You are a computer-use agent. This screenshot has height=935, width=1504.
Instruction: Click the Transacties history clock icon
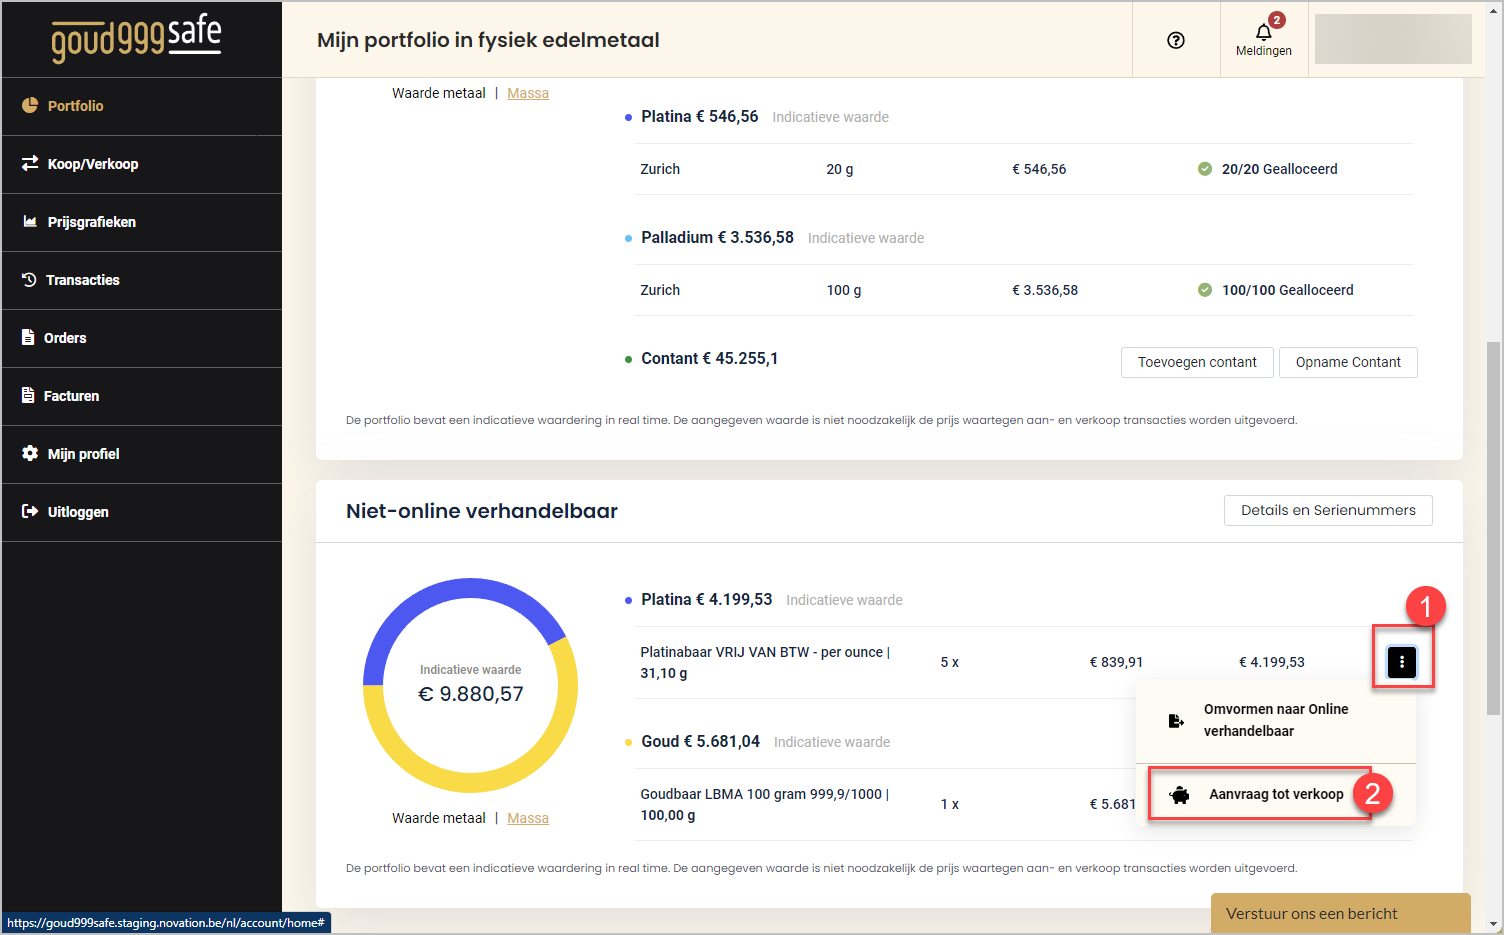(x=29, y=279)
